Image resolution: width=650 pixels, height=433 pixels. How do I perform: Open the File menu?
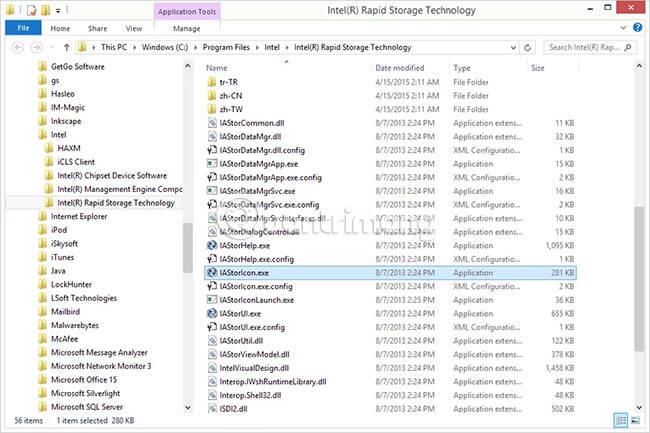pyautogui.click(x=23, y=28)
